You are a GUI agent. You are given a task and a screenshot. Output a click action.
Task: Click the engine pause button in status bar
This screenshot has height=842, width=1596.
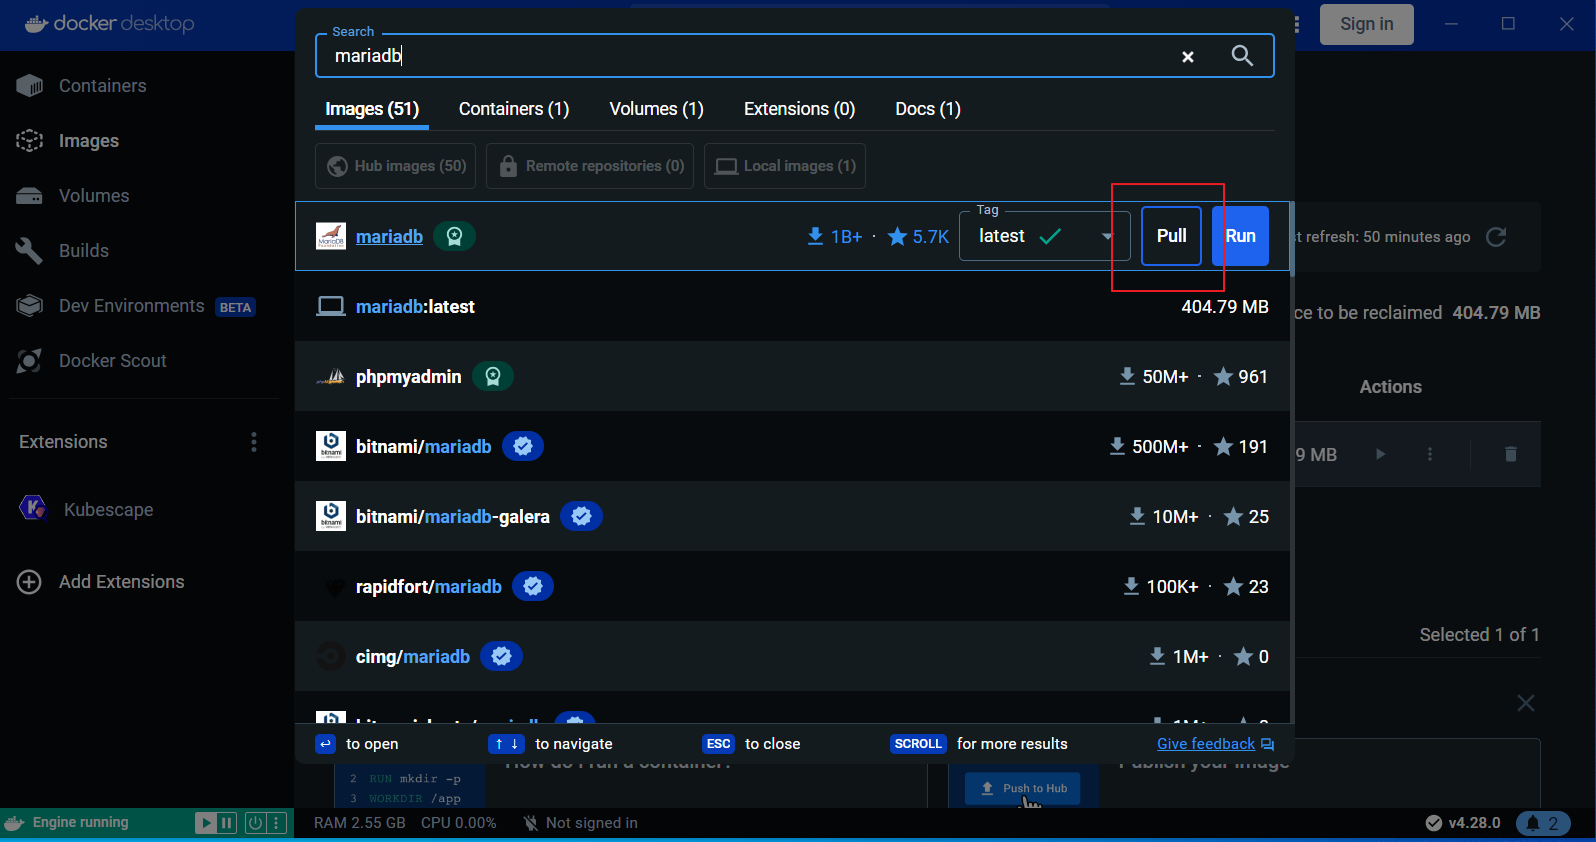click(227, 823)
